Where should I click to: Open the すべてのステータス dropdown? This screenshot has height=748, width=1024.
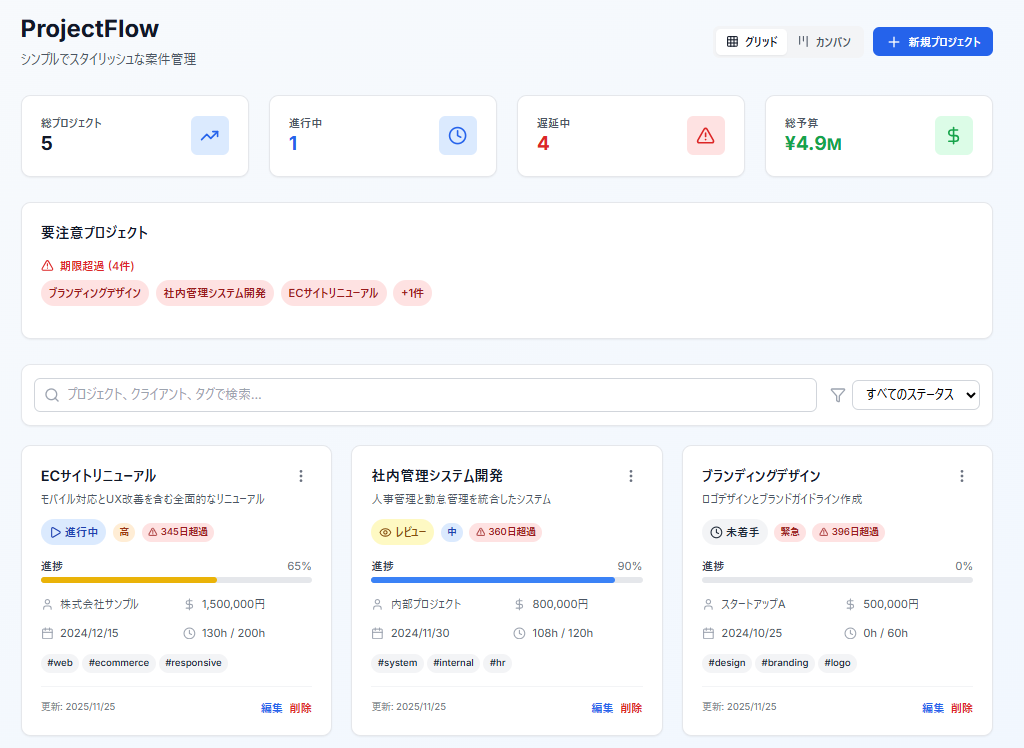tap(915, 395)
